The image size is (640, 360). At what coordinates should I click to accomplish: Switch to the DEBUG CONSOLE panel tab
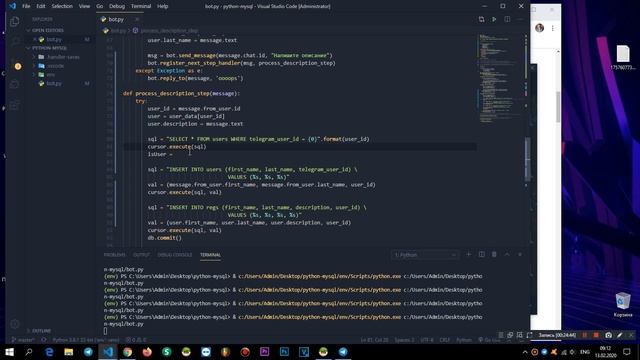click(x=175, y=255)
